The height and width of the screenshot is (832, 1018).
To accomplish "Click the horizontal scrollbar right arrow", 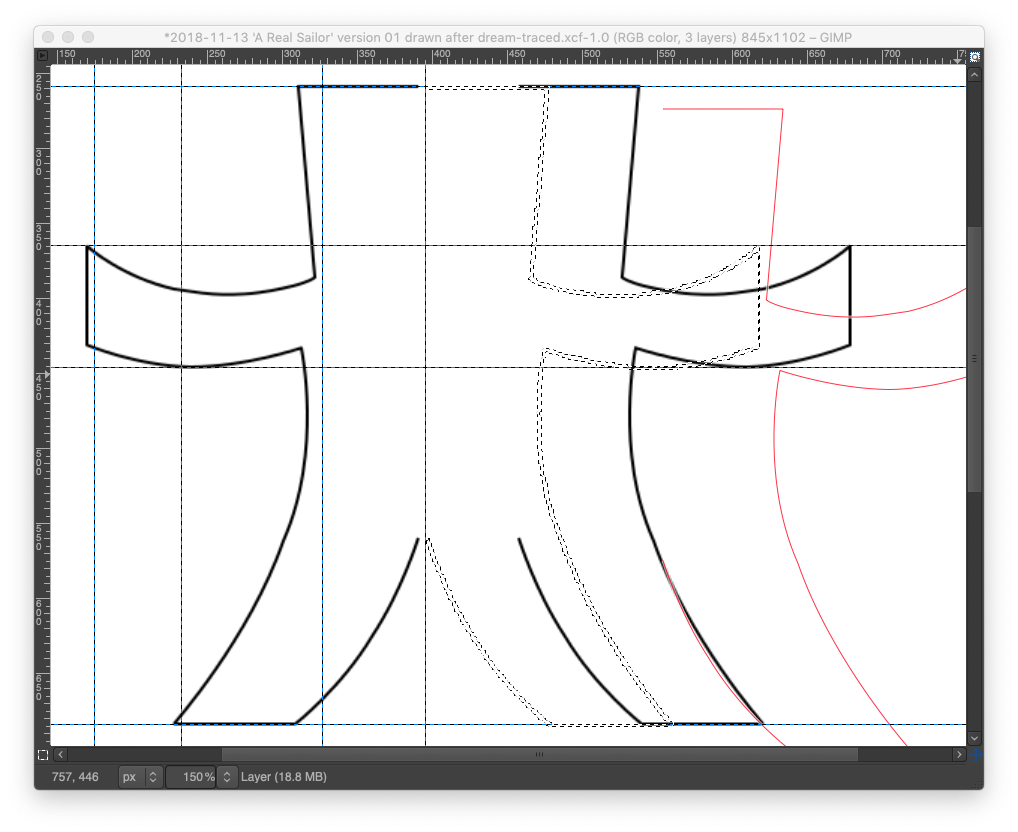I will click(x=959, y=755).
